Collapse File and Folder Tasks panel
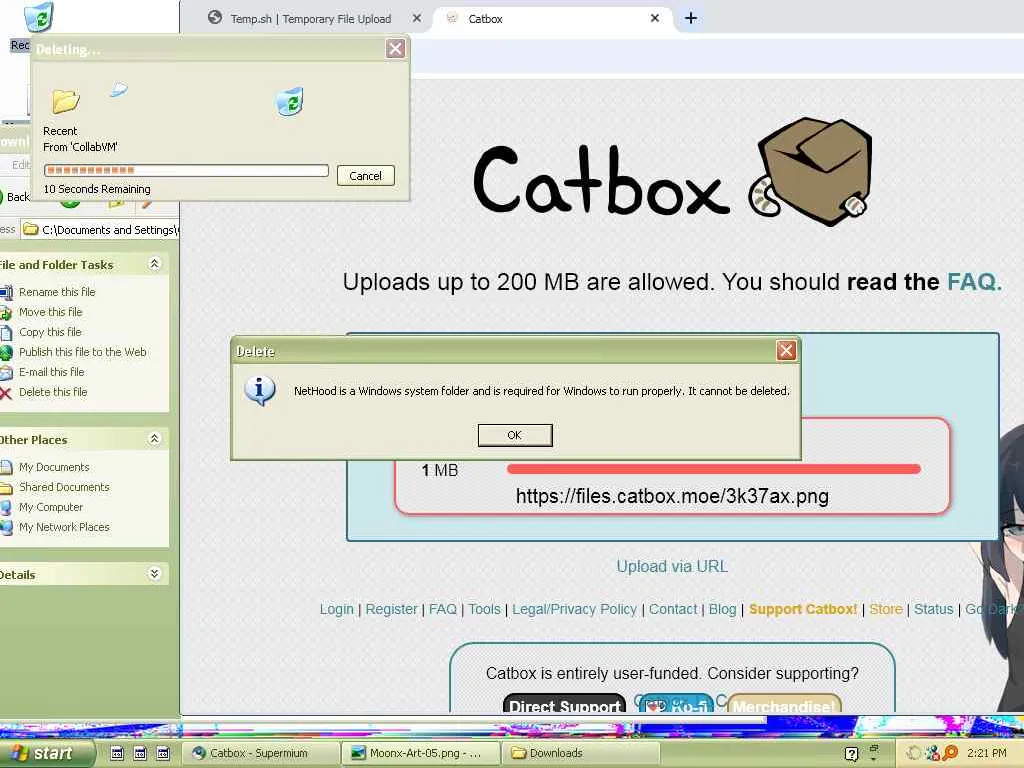Screen dimensions: 1024x768 pos(154,263)
